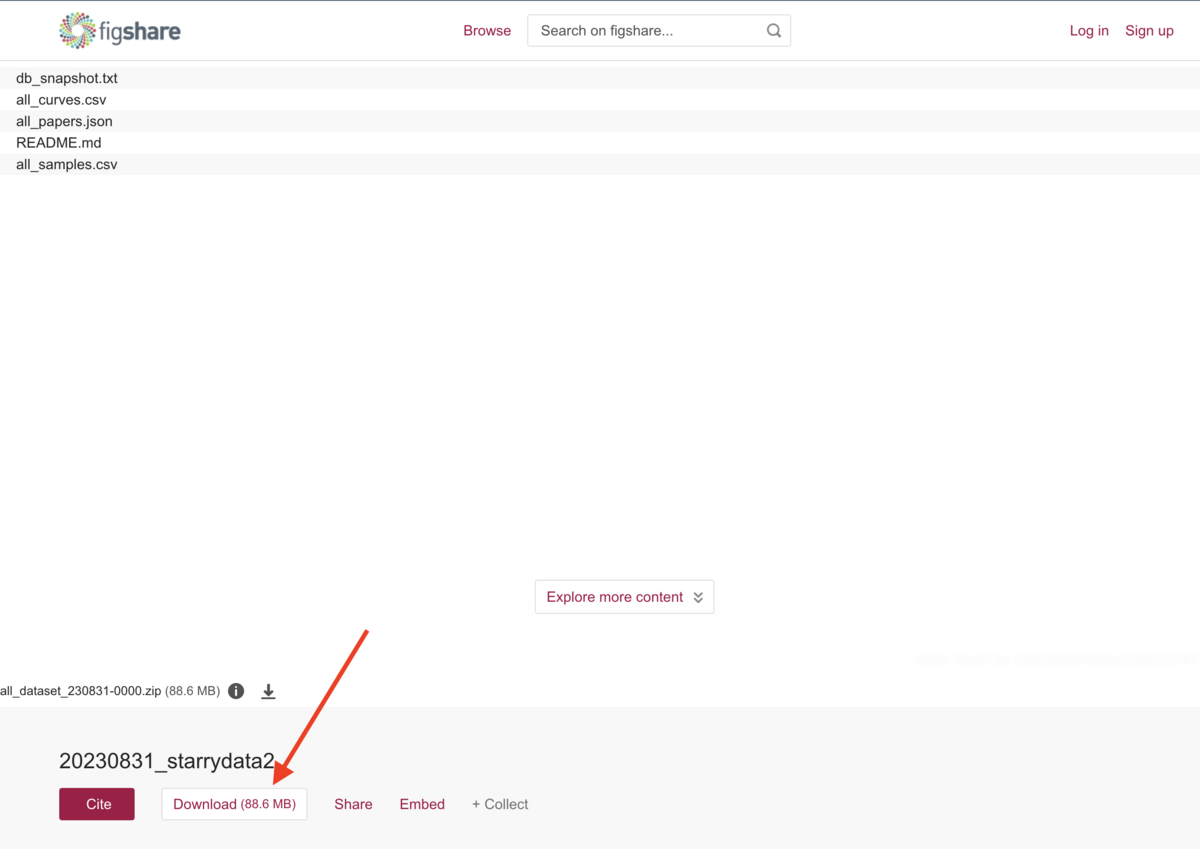The height and width of the screenshot is (849, 1200).
Task: Focus the 'Search on figshare...' field
Action: (x=645, y=31)
